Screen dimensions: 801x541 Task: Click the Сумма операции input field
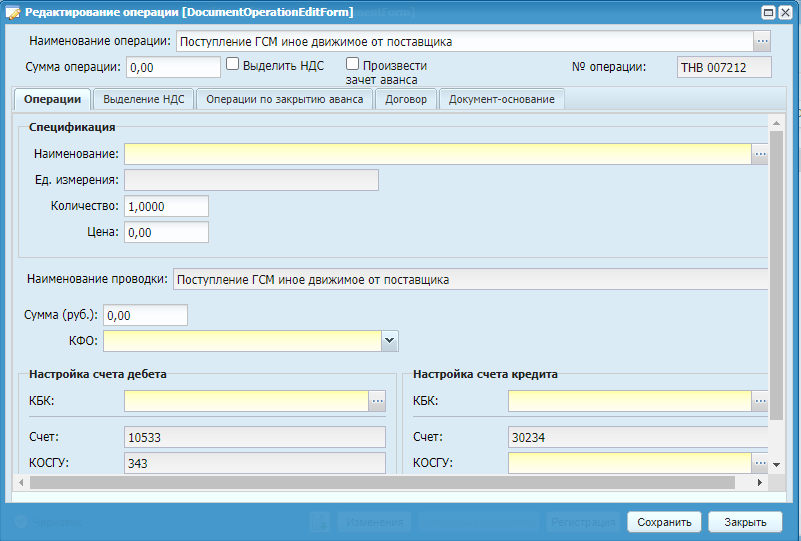(173, 67)
